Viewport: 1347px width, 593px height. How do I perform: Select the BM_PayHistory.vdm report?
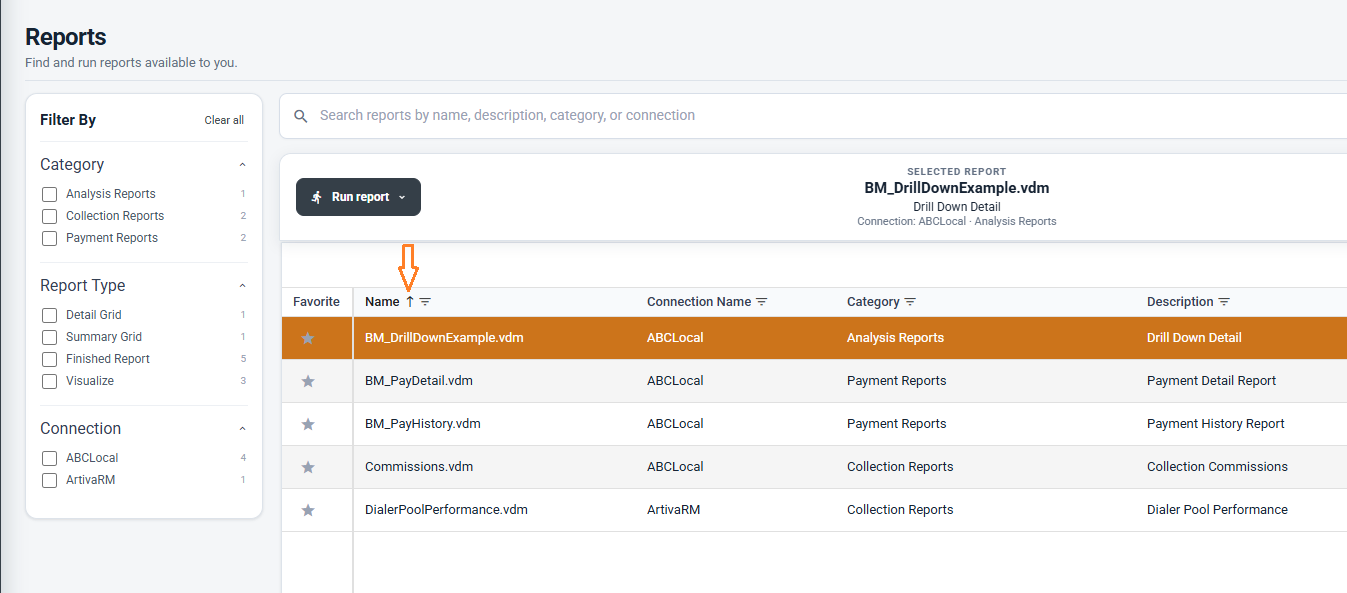[x=423, y=424]
